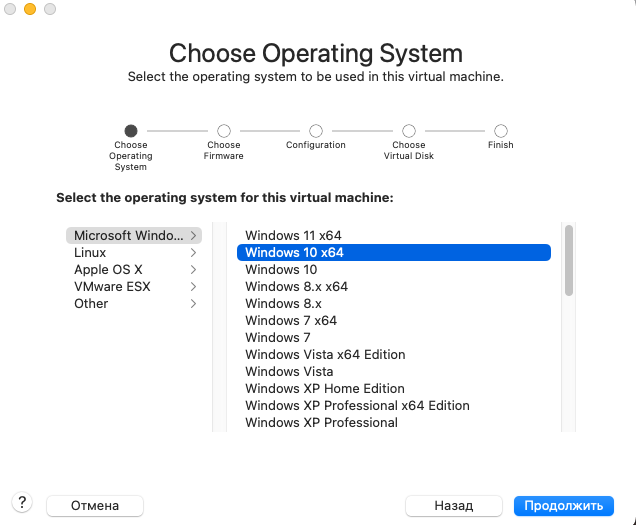Screen dimensions: 636x525
Task: Expand the VMware ESX chevron
Action: click(x=193, y=287)
